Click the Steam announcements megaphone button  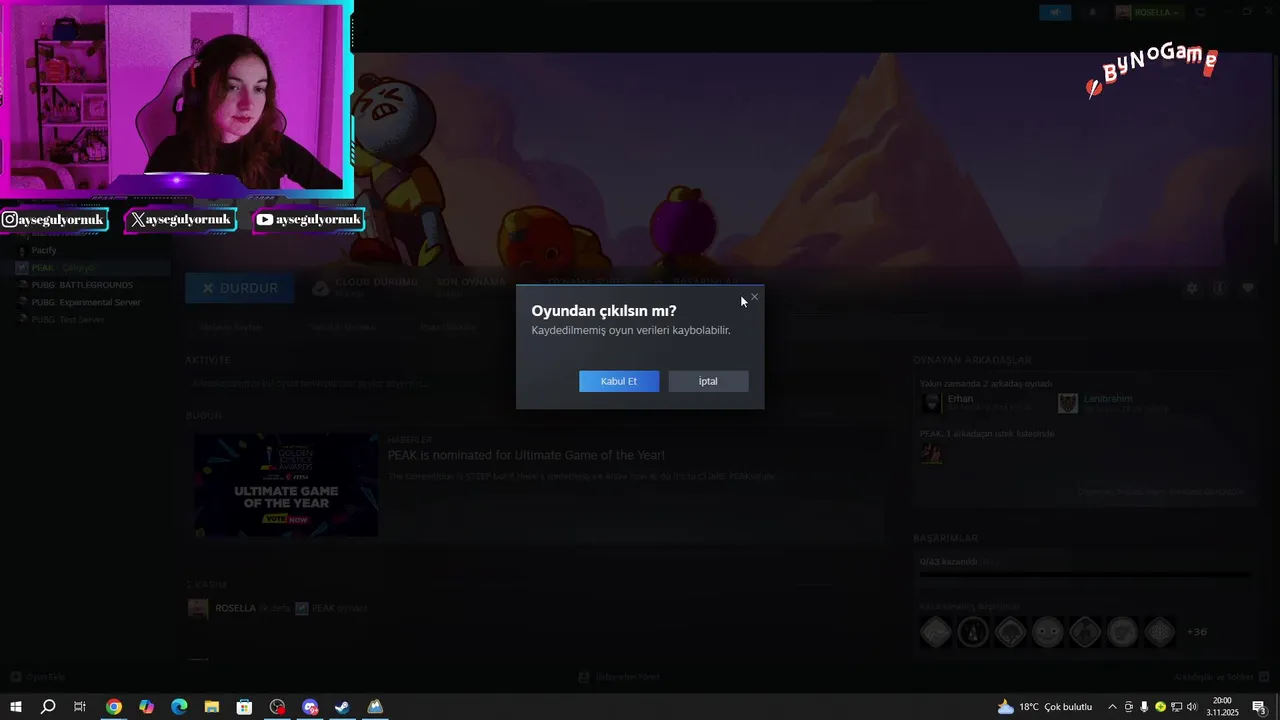pyautogui.click(x=1055, y=12)
